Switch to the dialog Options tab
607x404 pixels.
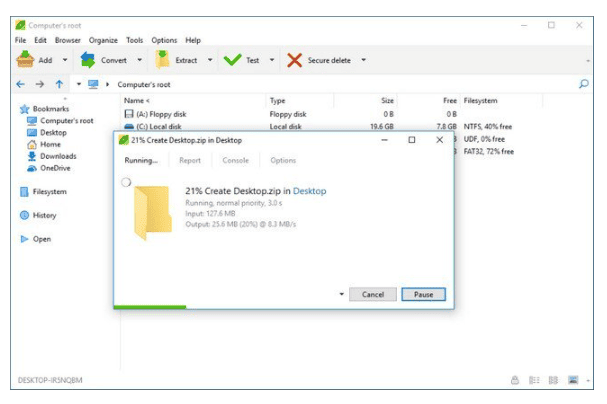[283, 160]
